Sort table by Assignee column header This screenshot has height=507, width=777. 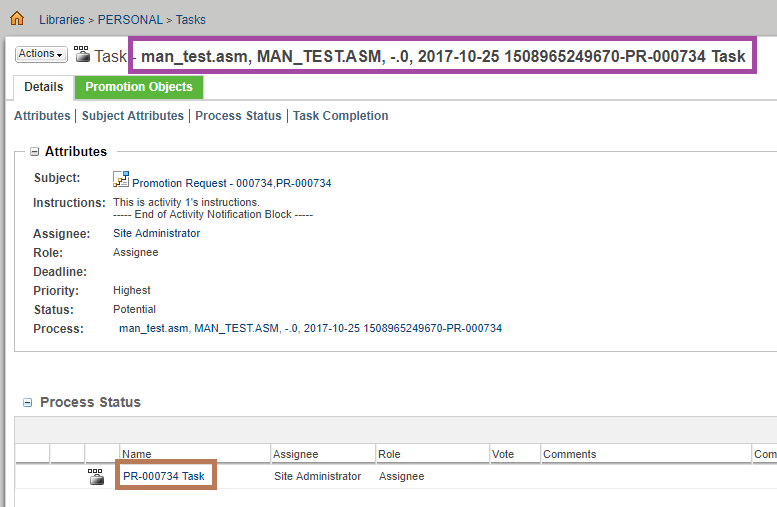(295, 455)
